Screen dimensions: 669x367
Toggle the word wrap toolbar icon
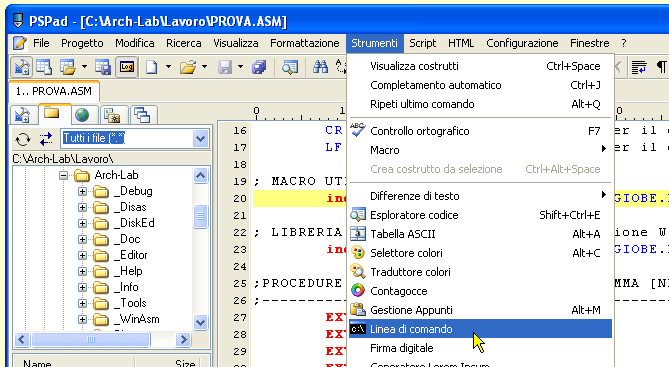[x=639, y=67]
